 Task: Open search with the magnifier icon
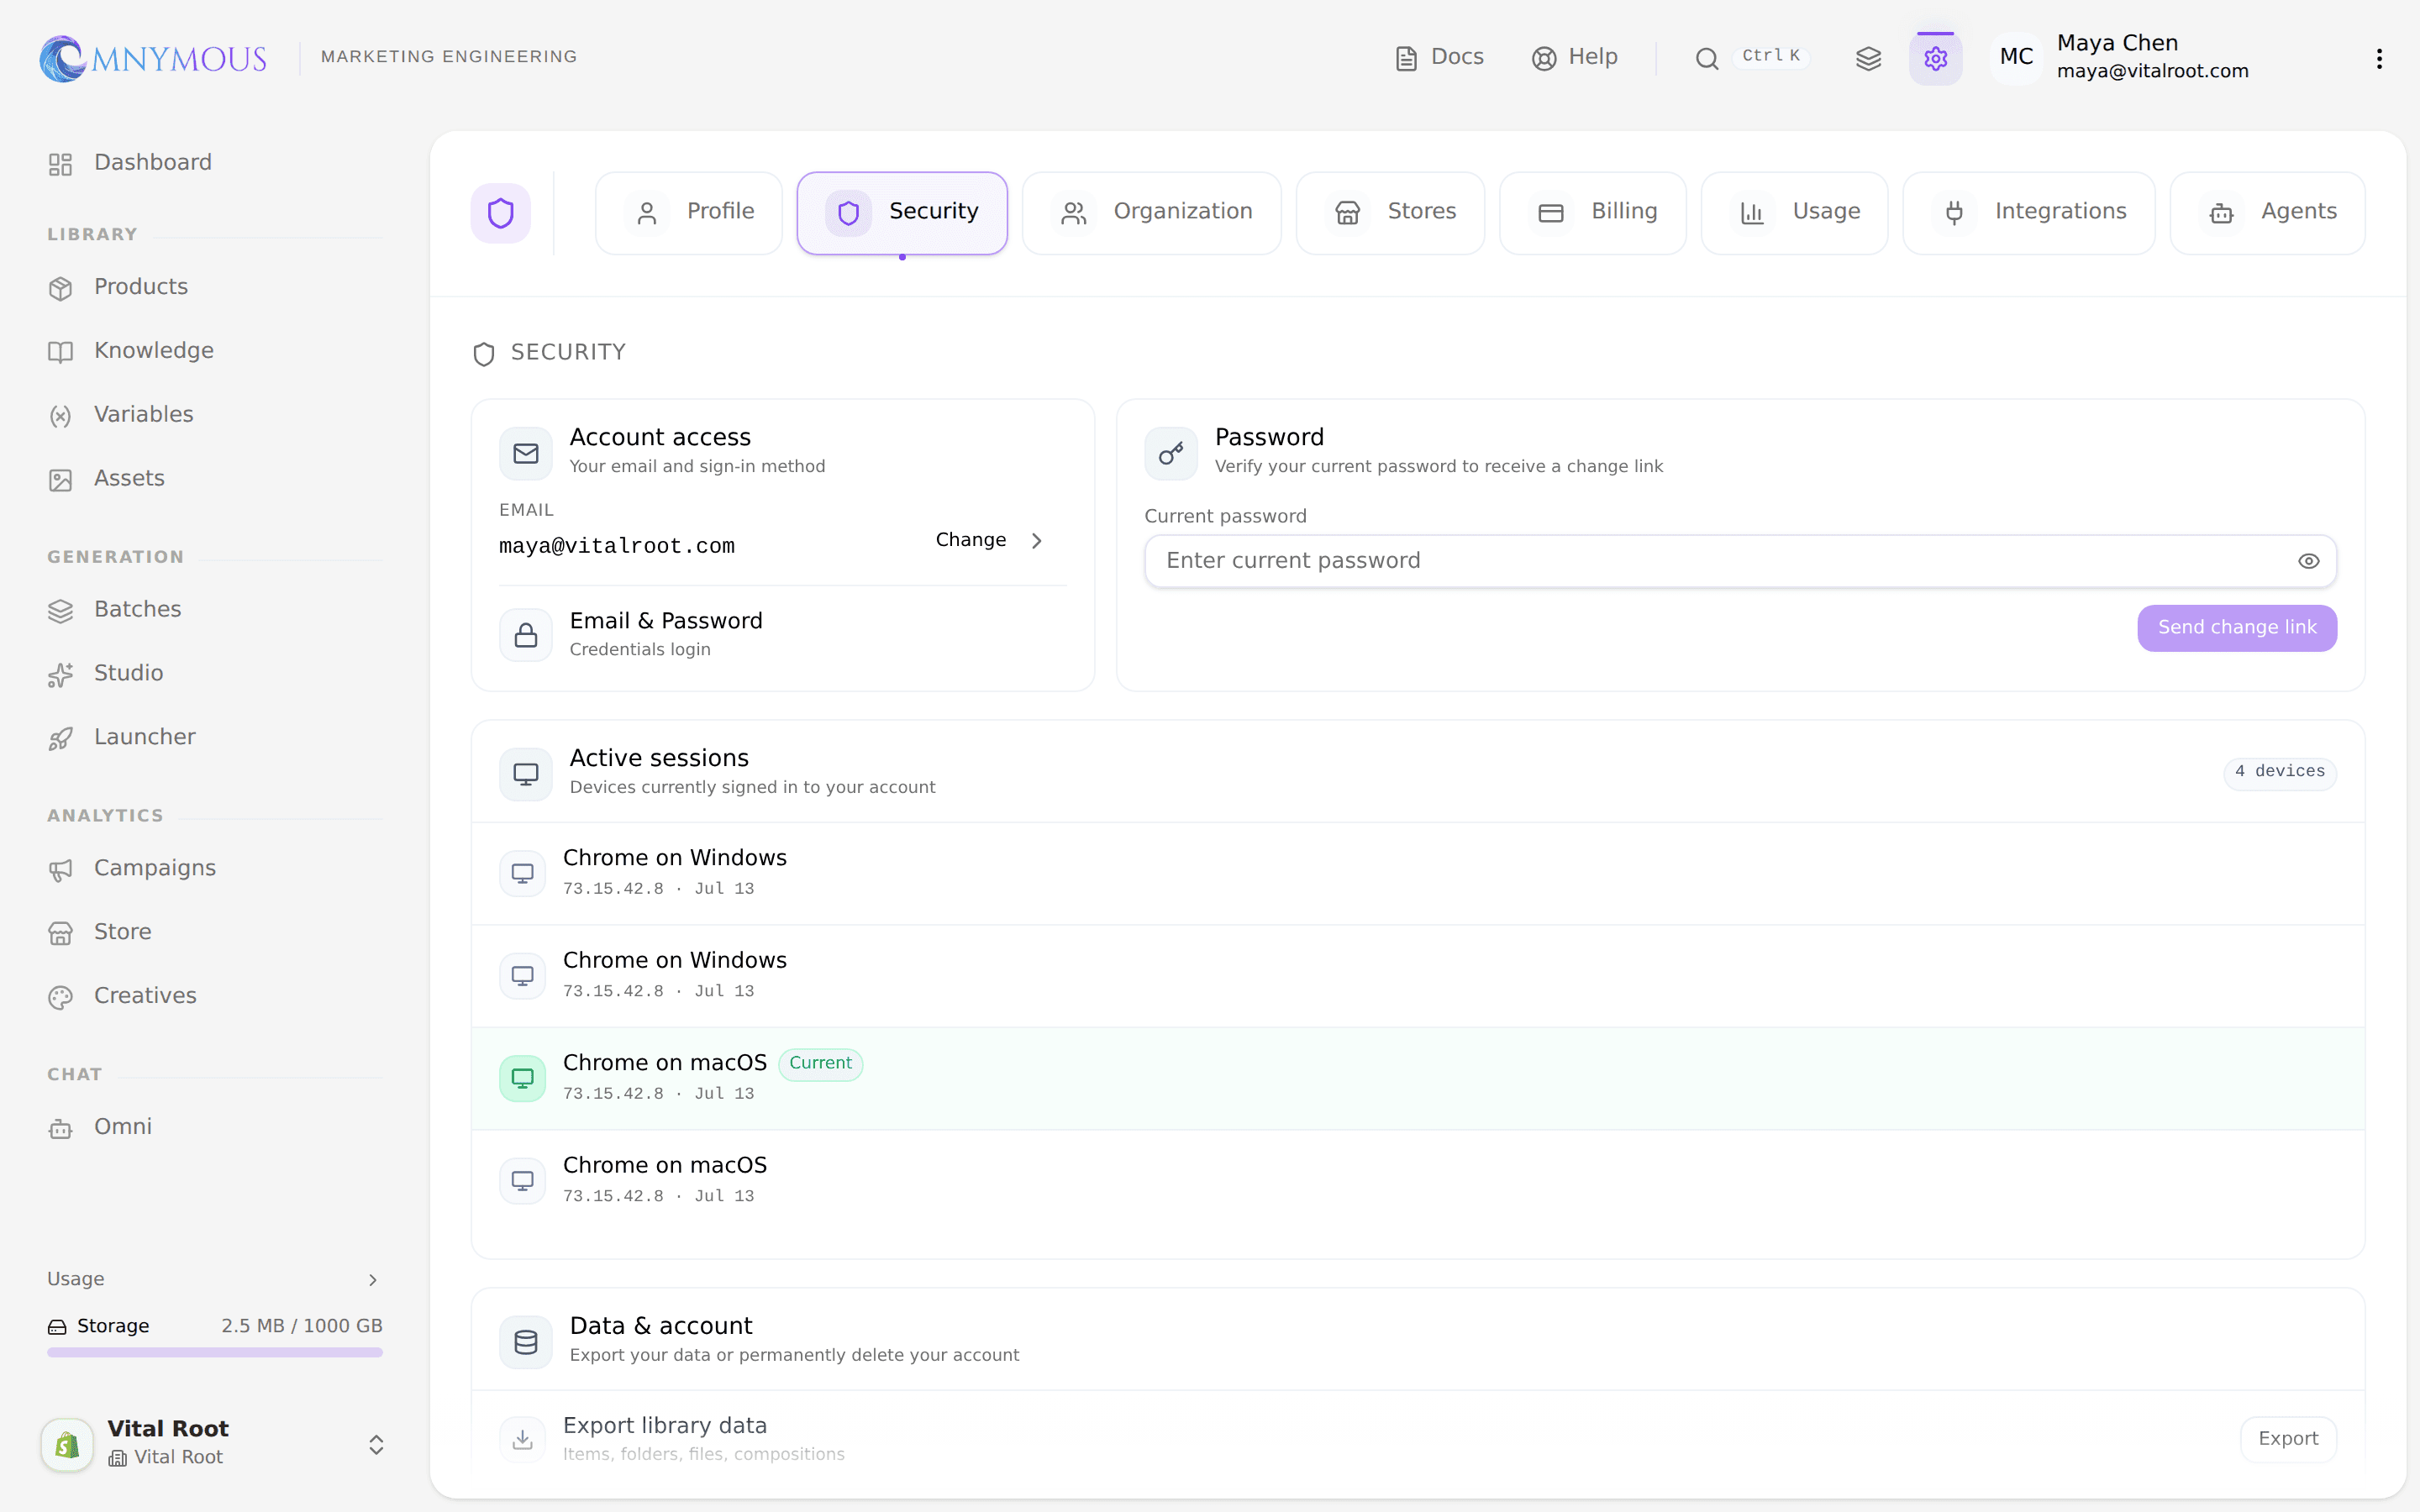click(x=1707, y=58)
